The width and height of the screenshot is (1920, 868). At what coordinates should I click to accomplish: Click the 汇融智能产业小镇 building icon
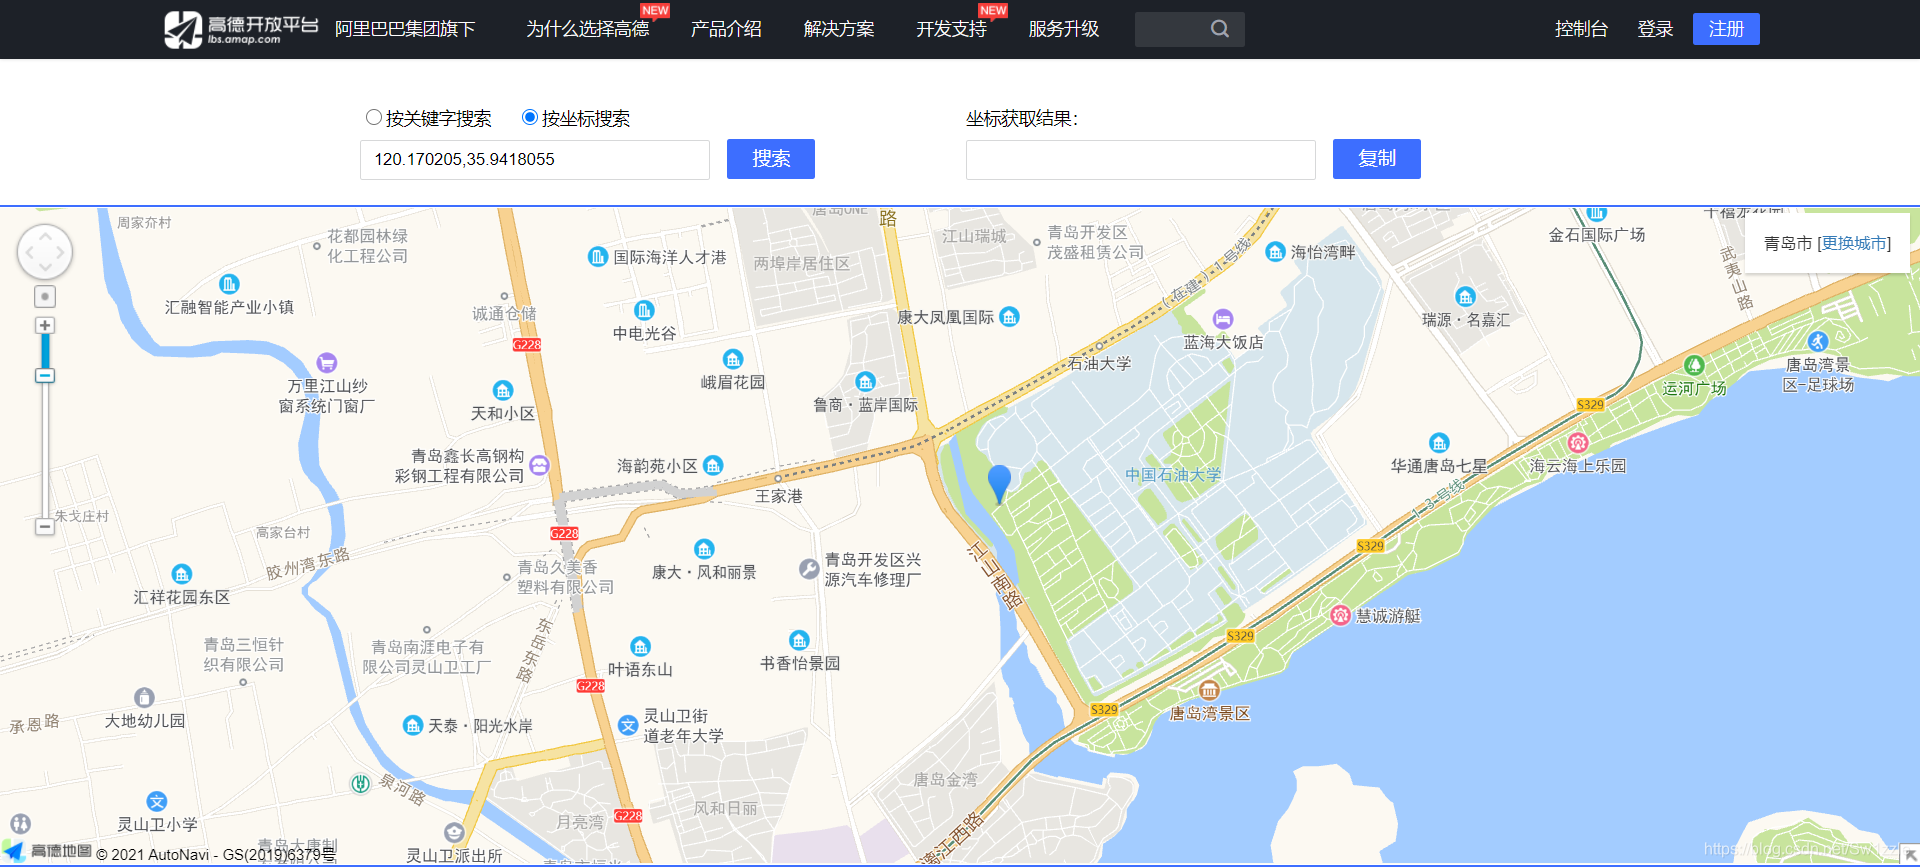click(x=229, y=284)
